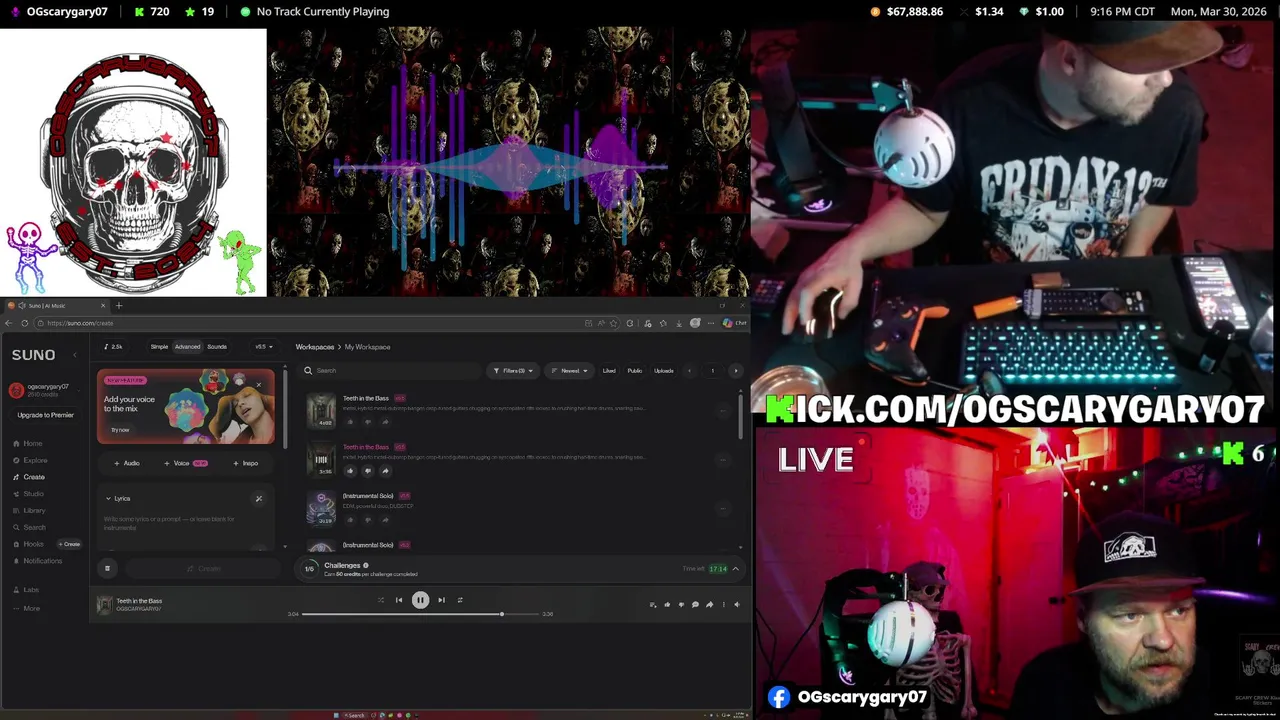The height and width of the screenshot is (720, 1280).
Task: Toggle the Liked filter
Action: pyautogui.click(x=609, y=371)
